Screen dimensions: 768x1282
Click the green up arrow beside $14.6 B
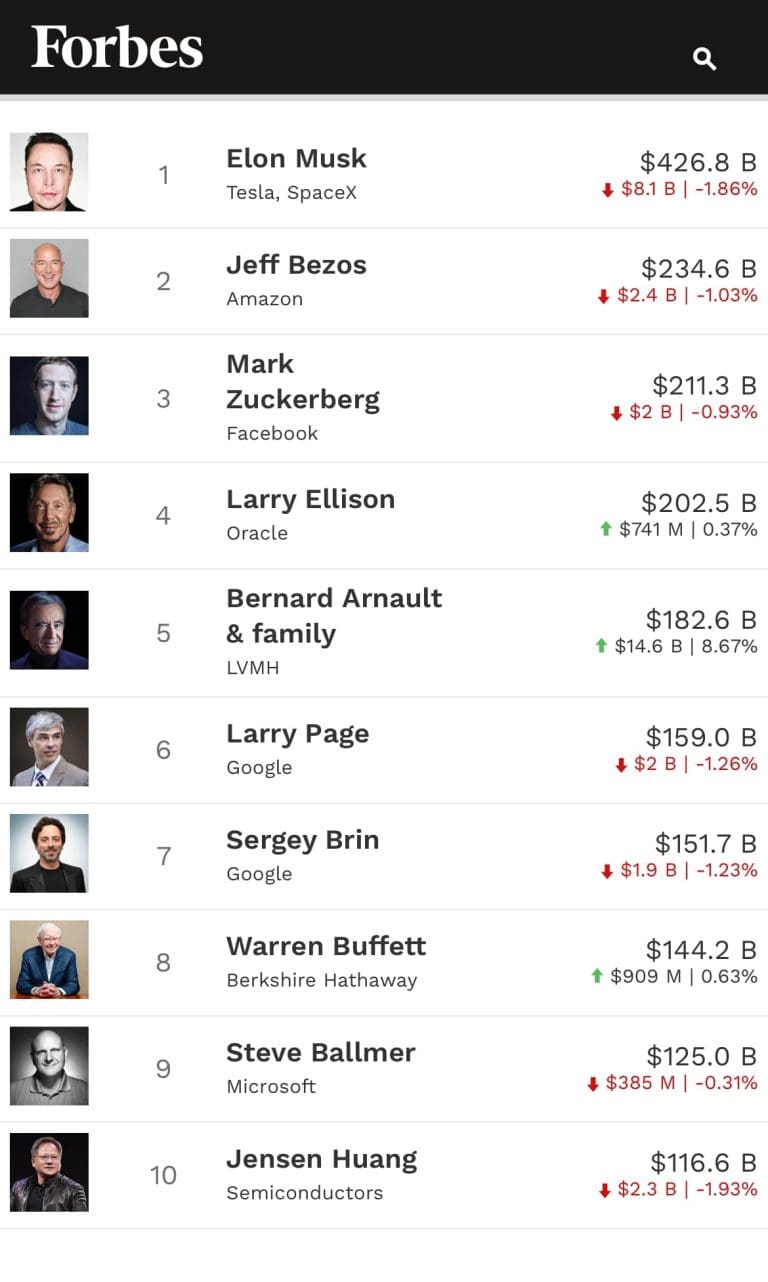(x=601, y=646)
